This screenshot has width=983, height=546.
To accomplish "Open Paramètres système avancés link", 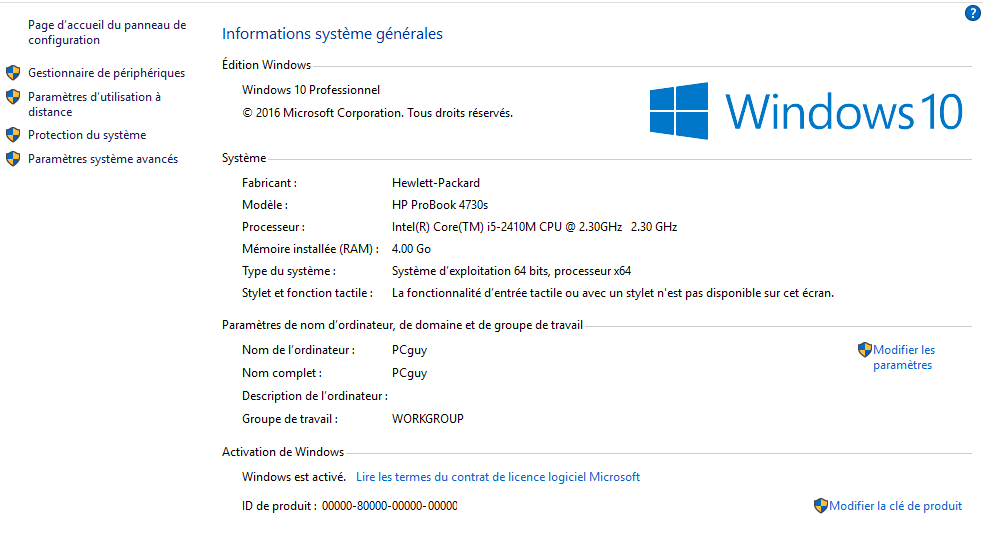I will (x=103, y=159).
